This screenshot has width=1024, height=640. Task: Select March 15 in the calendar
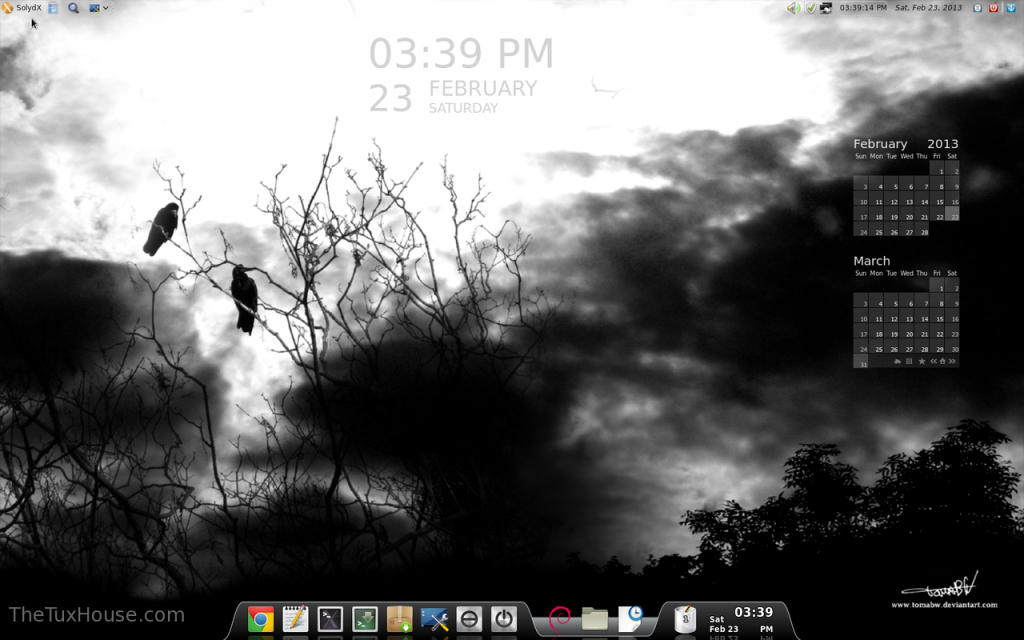click(937, 316)
